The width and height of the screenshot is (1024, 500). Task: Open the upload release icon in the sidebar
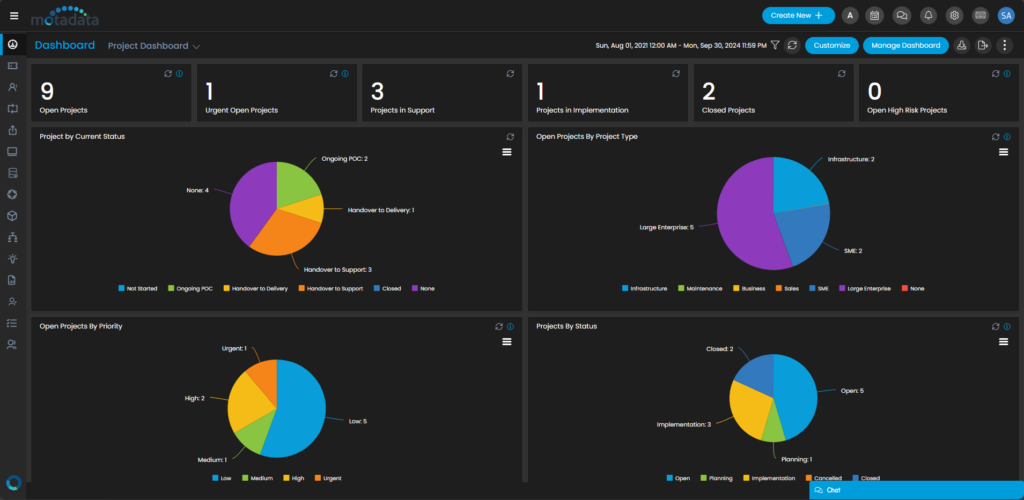pyautogui.click(x=12, y=130)
